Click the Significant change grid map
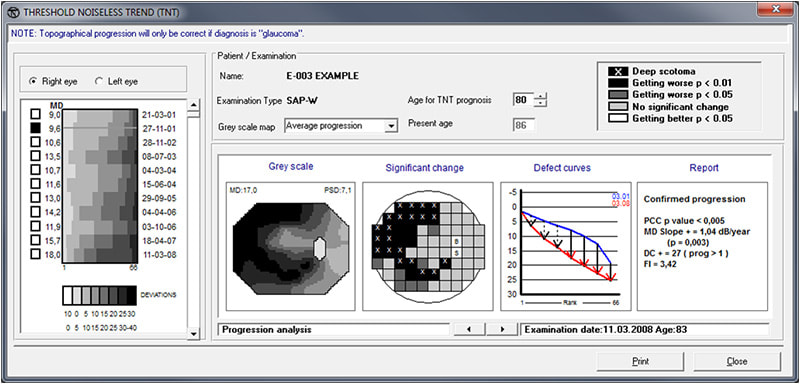The width and height of the screenshot is (800, 384). (x=428, y=246)
